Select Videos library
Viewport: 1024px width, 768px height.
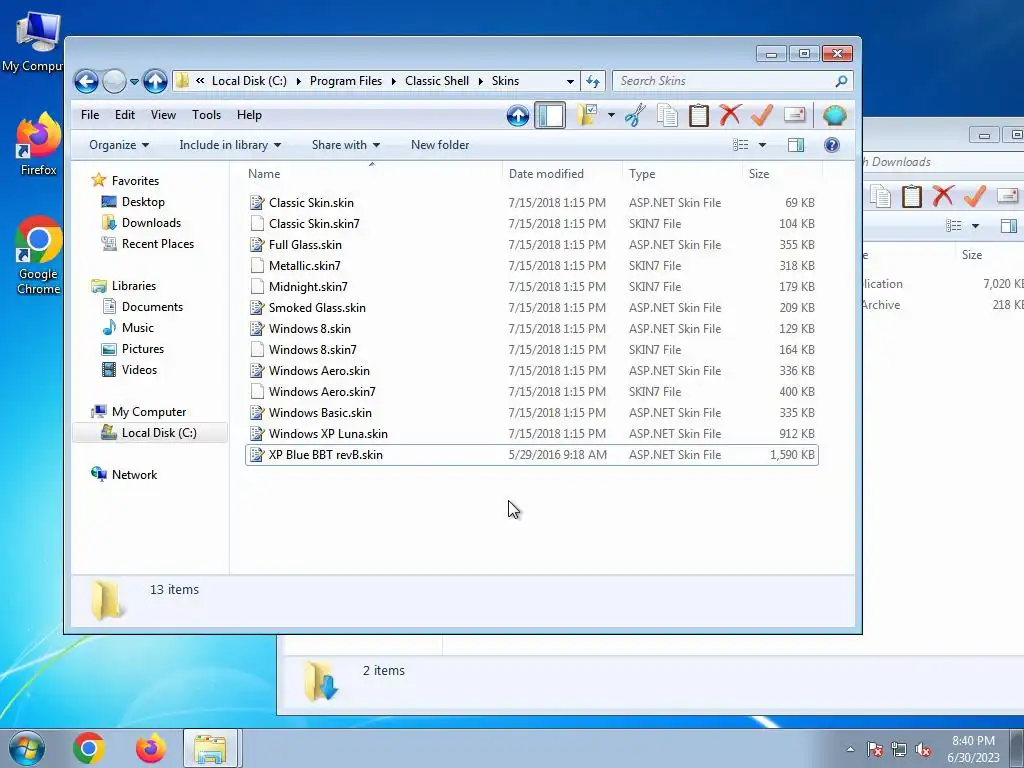[139, 370]
